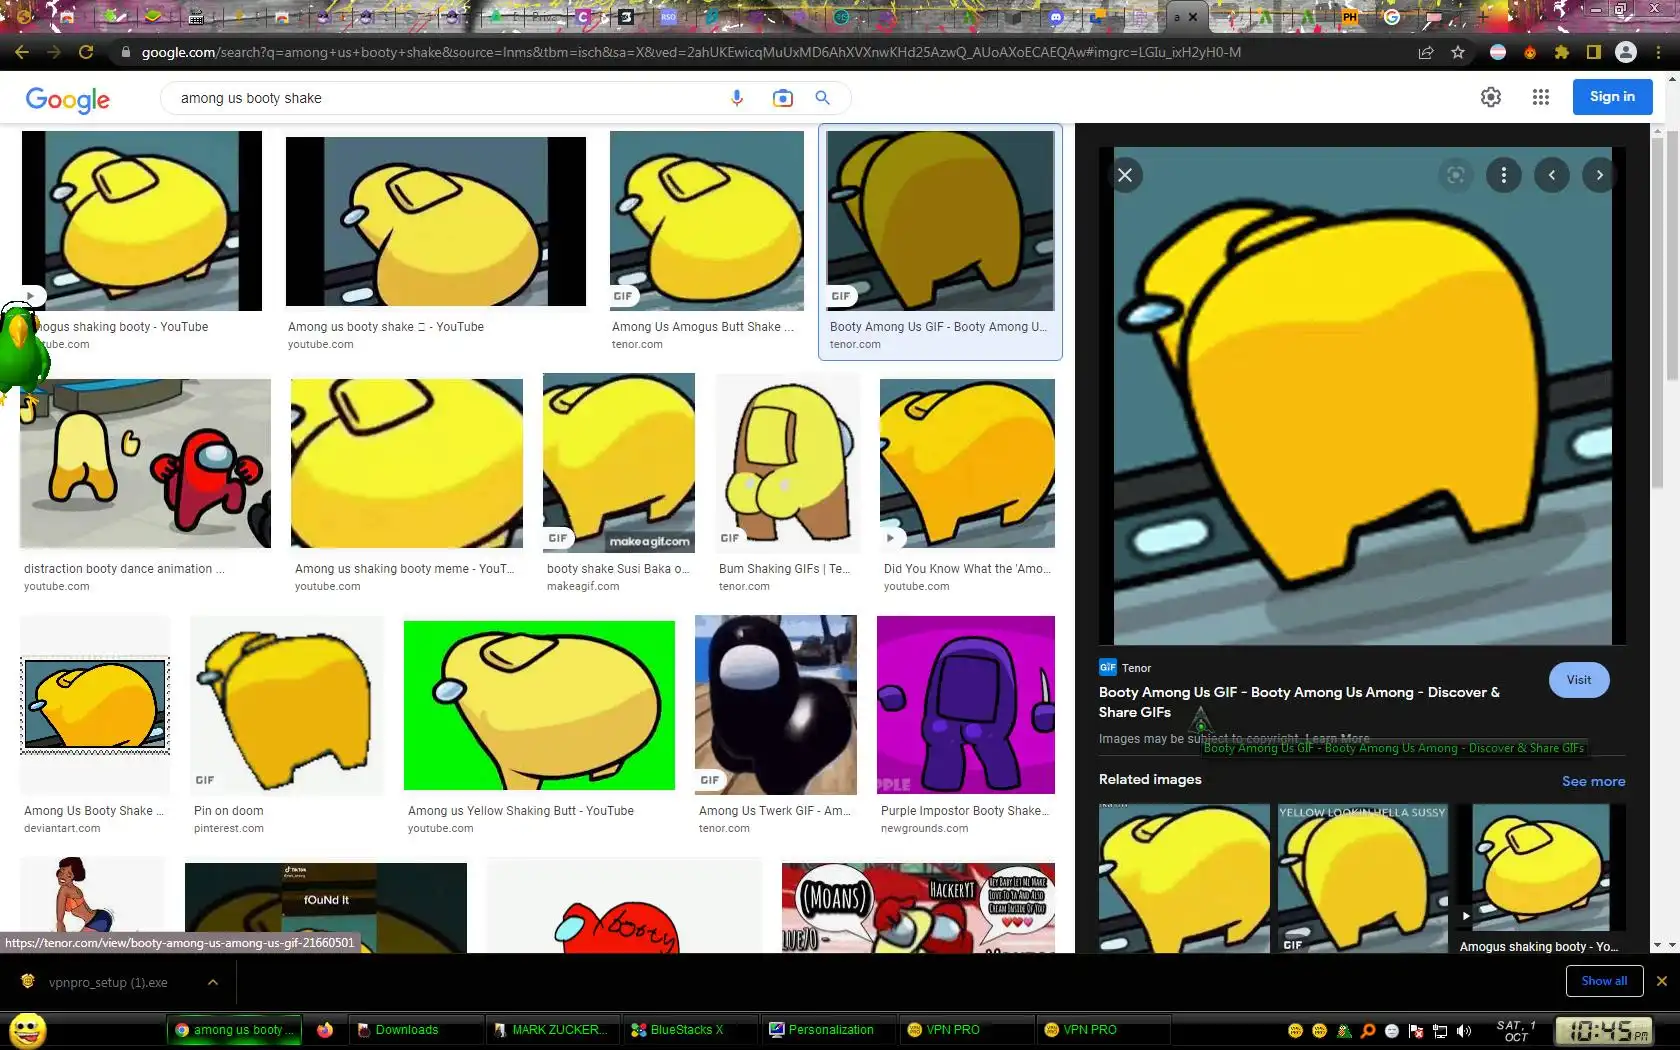The height and width of the screenshot is (1050, 1680).
Task: Click Show all downloads button
Action: pyautogui.click(x=1604, y=981)
